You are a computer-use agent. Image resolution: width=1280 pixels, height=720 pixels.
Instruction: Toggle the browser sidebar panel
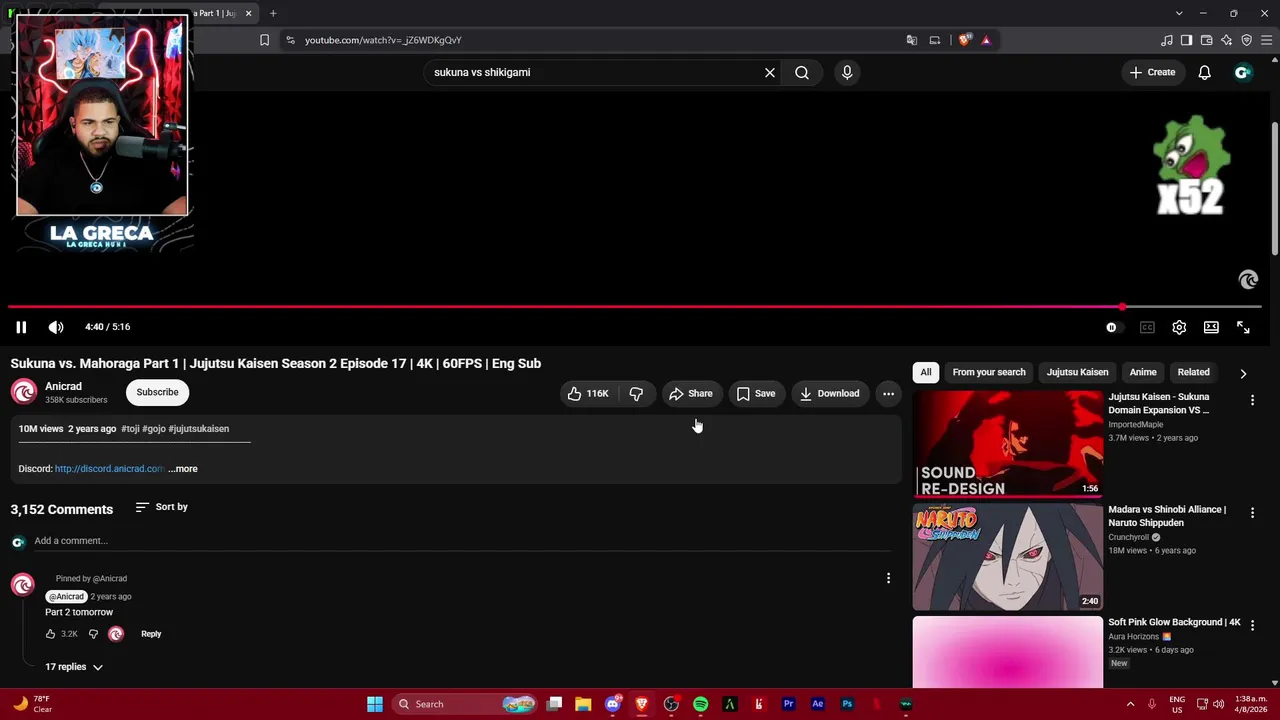[1187, 40]
